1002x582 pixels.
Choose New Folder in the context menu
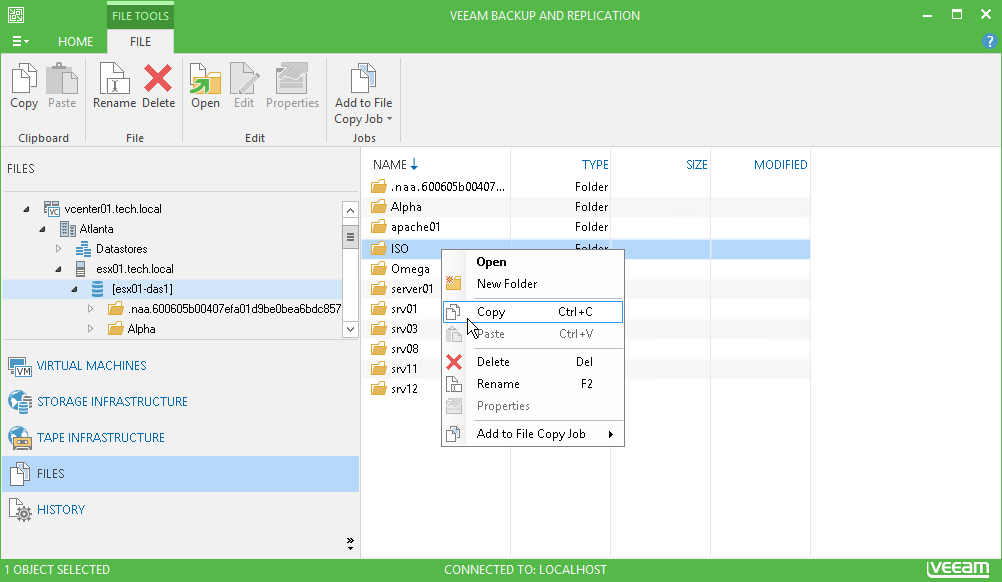pyautogui.click(x=507, y=284)
